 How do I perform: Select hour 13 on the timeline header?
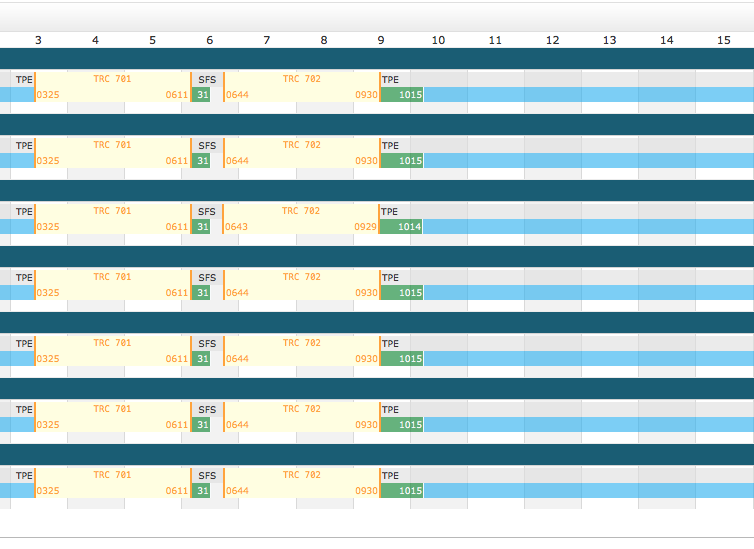[609, 40]
